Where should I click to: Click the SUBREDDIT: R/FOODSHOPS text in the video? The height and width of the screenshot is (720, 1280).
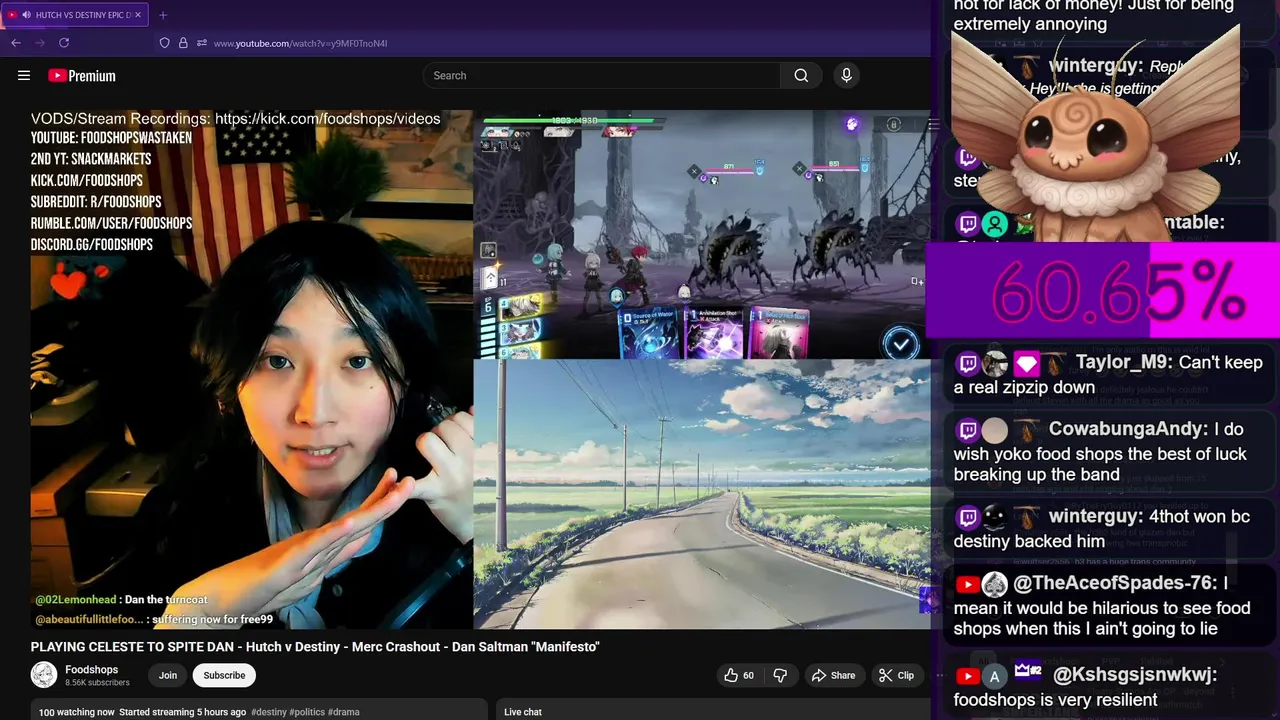tap(96, 202)
